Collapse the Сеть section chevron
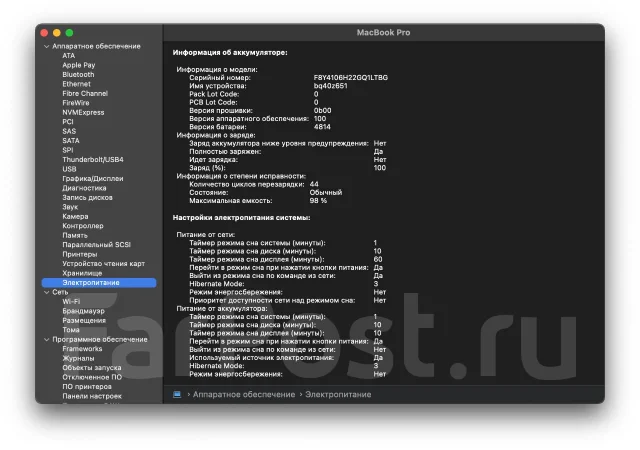The image size is (640, 450). click(47, 292)
